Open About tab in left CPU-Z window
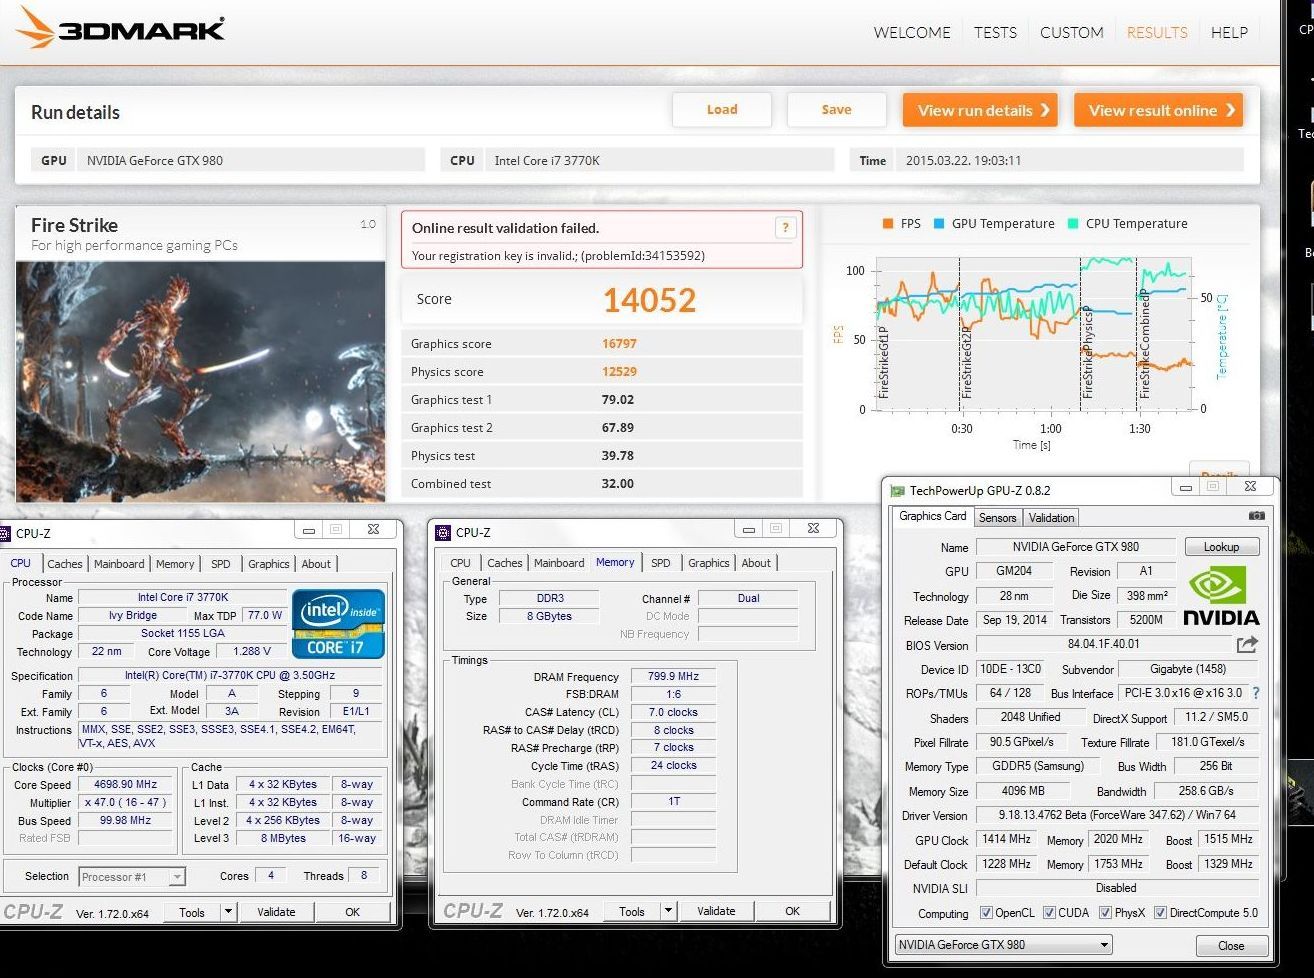This screenshot has height=978, width=1314. pos(316,564)
